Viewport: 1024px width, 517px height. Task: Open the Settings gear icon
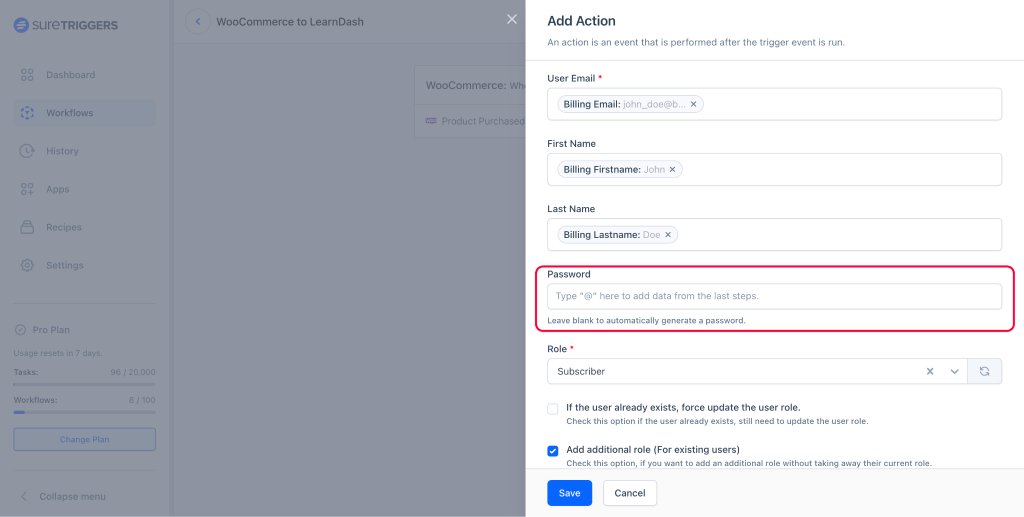tap(27, 266)
